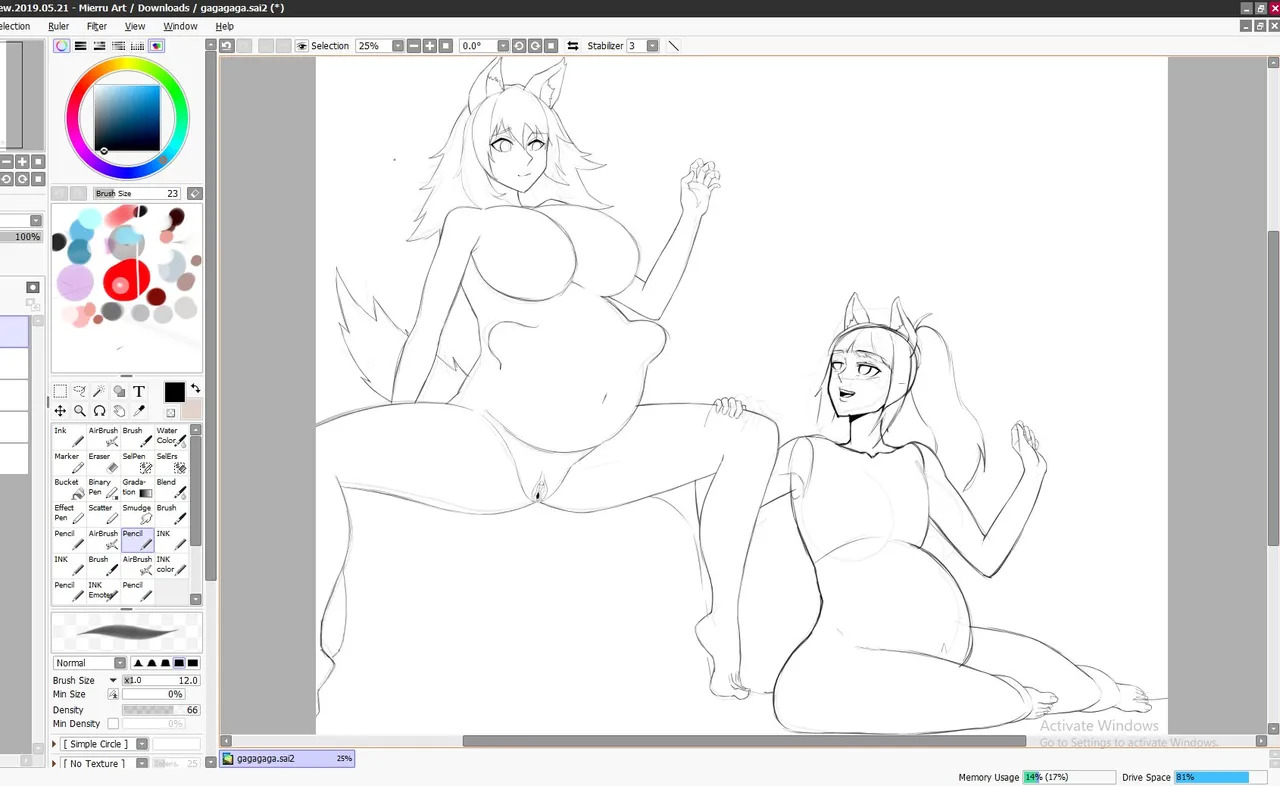Viewport: 1280px width, 786px height.
Task: Rotate canvas counter-clockwise in toolbar
Action: coord(519,46)
